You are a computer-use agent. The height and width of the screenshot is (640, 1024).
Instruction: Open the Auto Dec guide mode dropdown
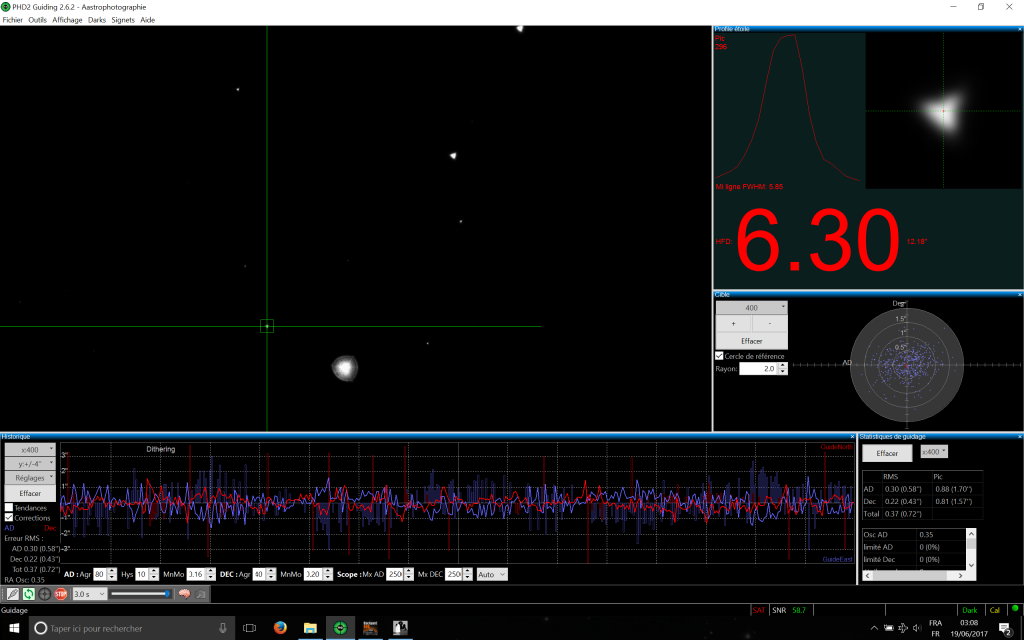pos(491,574)
